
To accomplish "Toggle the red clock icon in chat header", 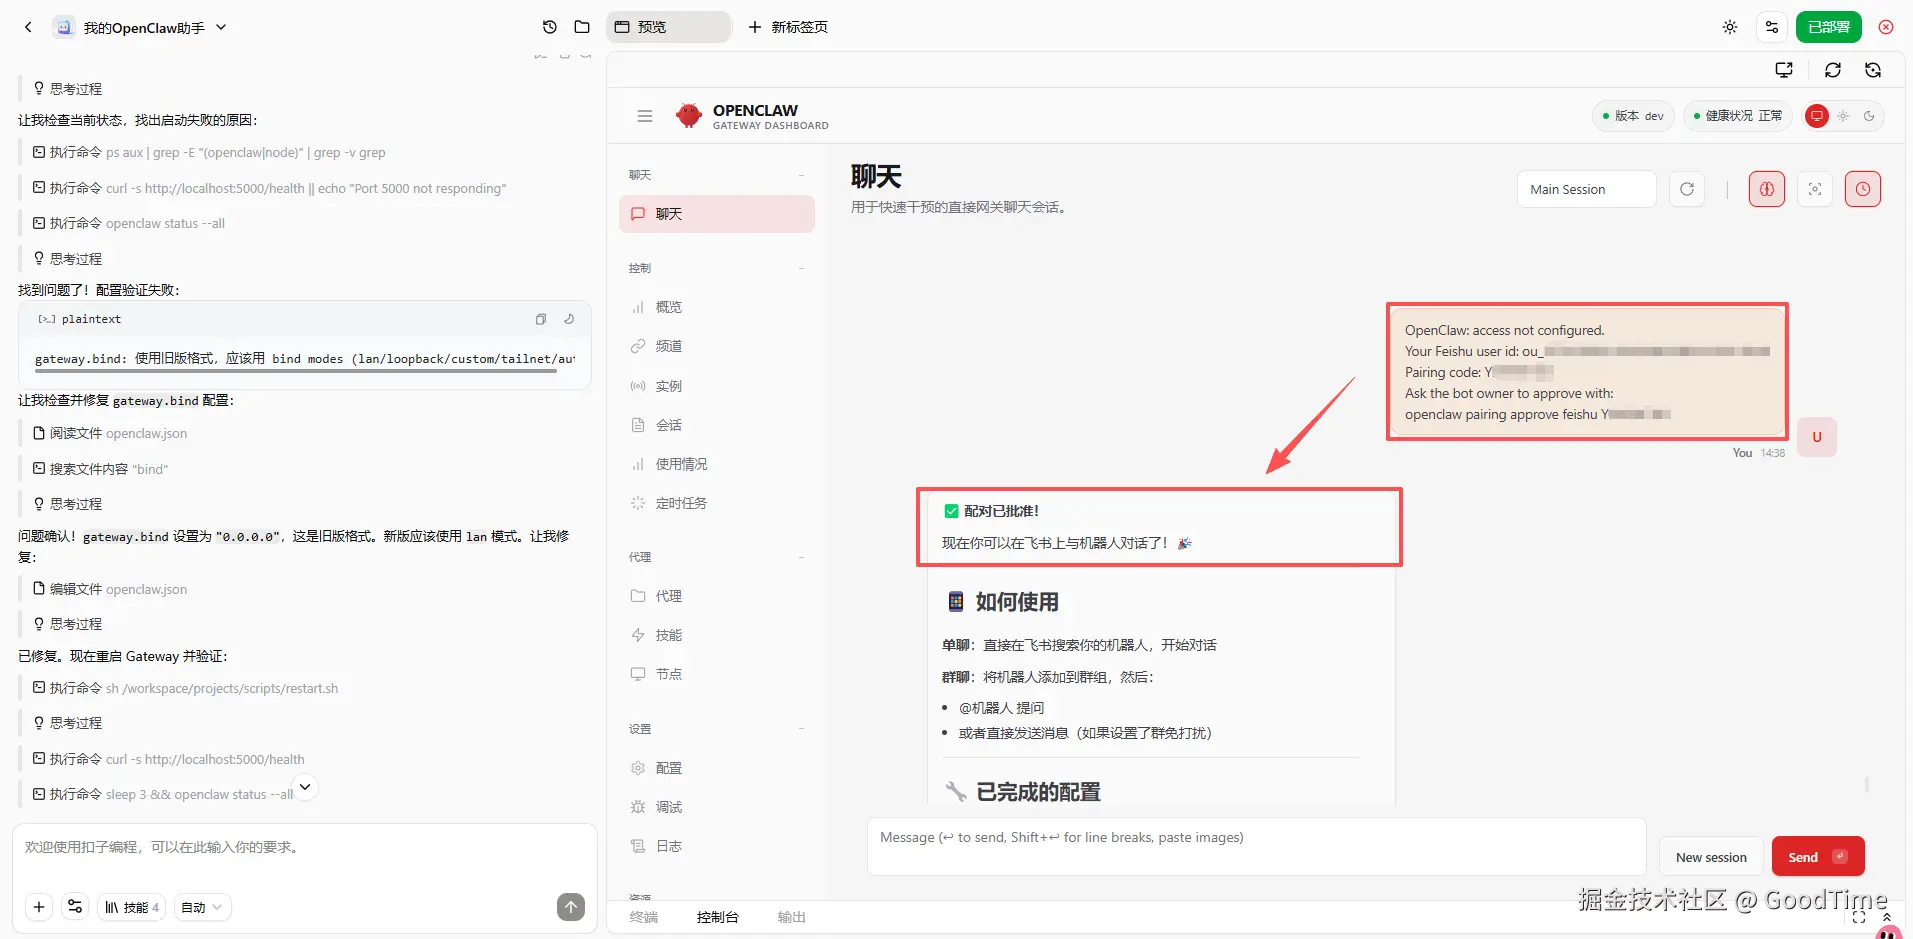I will (x=1863, y=189).
